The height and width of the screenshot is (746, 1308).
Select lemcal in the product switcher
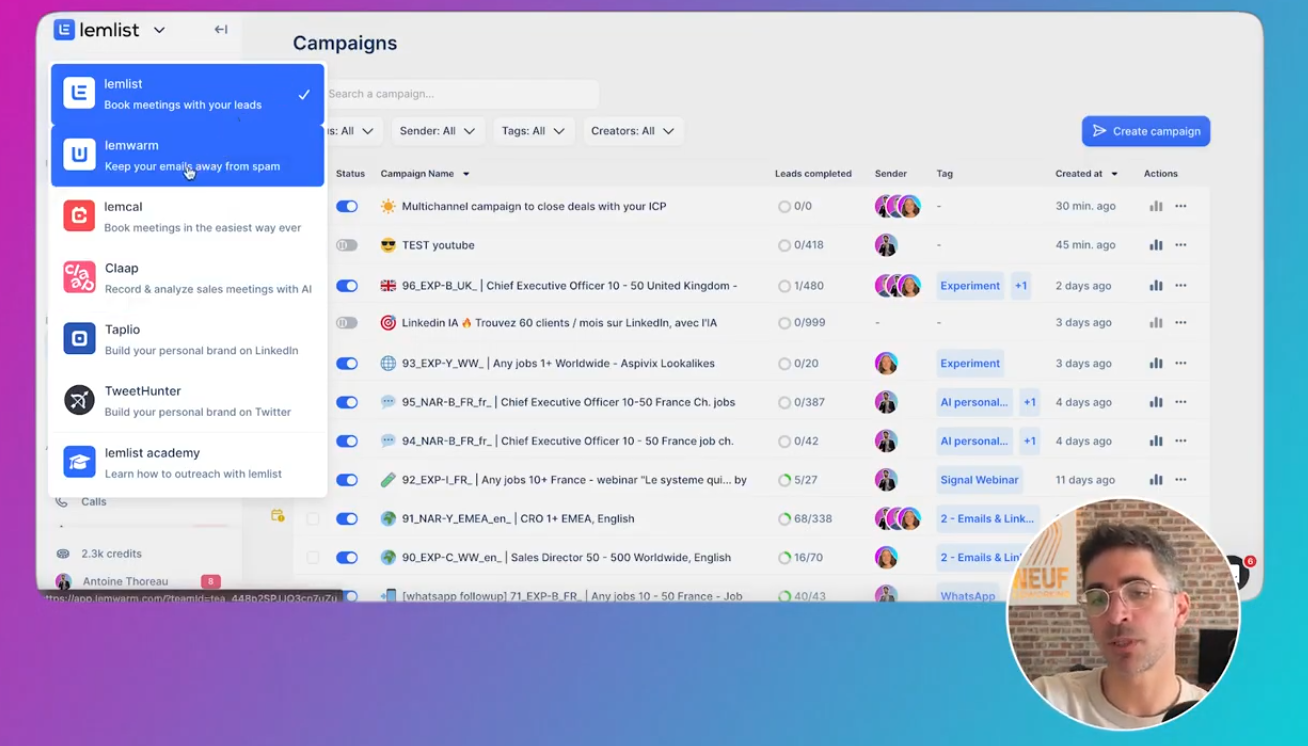click(188, 217)
